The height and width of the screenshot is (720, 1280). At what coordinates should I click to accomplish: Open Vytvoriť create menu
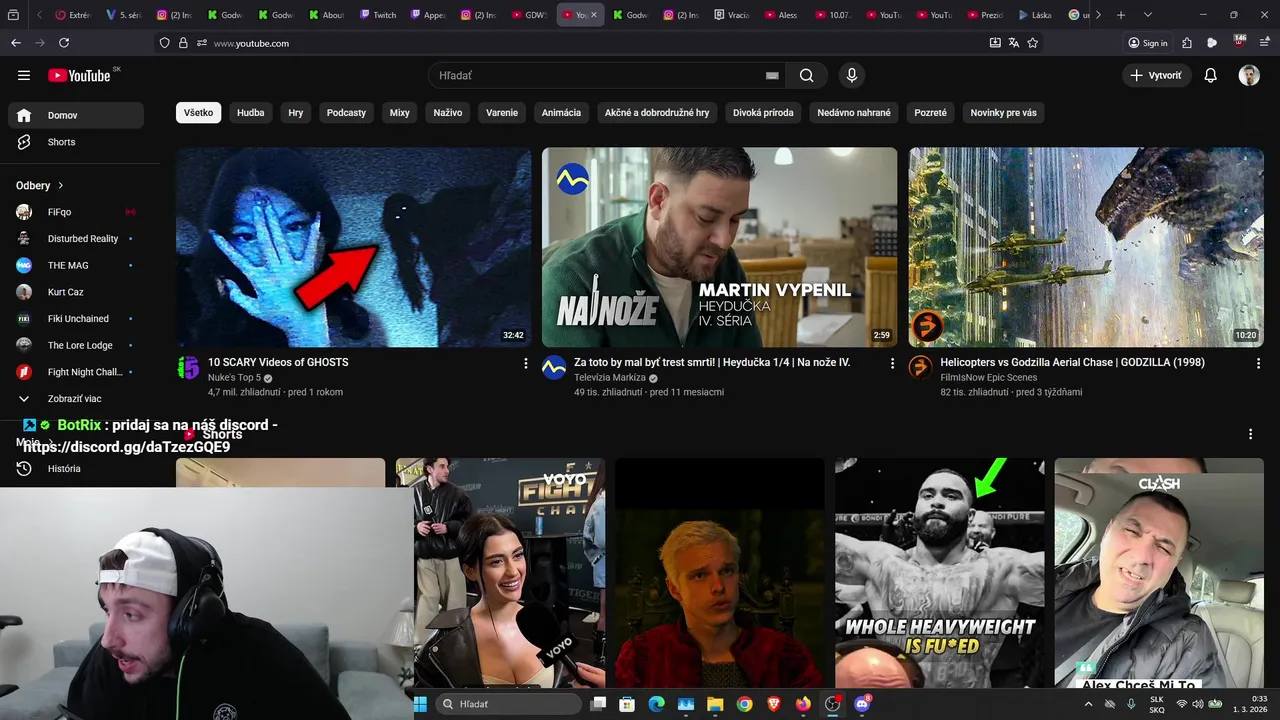[x=1156, y=75]
